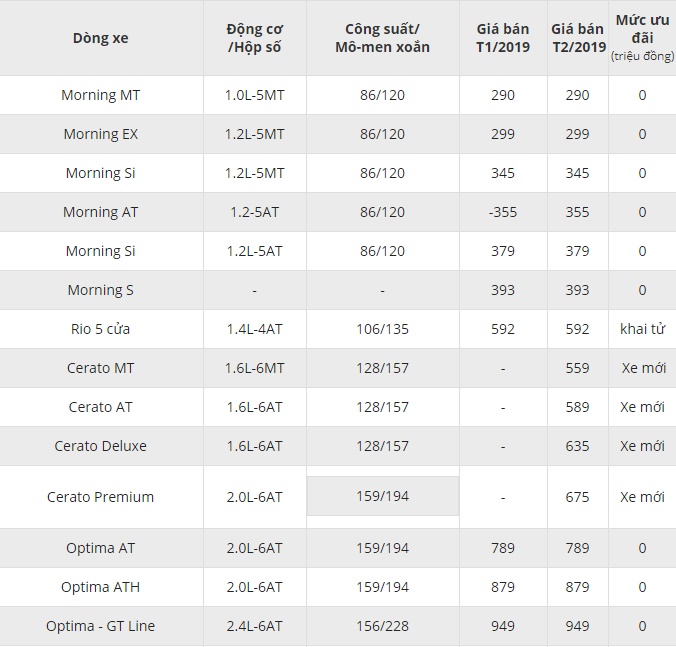
Task: Select the Morning EX model cell
Action: pyautogui.click(x=101, y=134)
